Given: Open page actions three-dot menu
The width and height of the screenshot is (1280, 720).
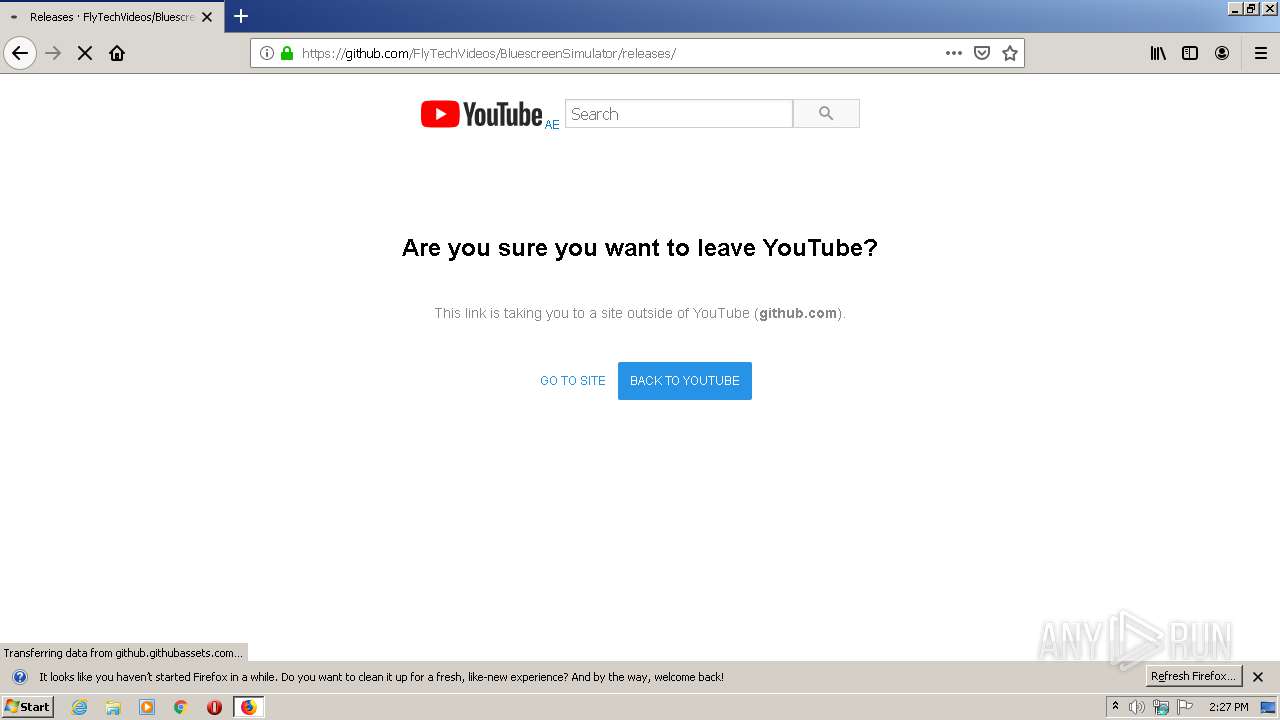Looking at the screenshot, I should [953, 53].
